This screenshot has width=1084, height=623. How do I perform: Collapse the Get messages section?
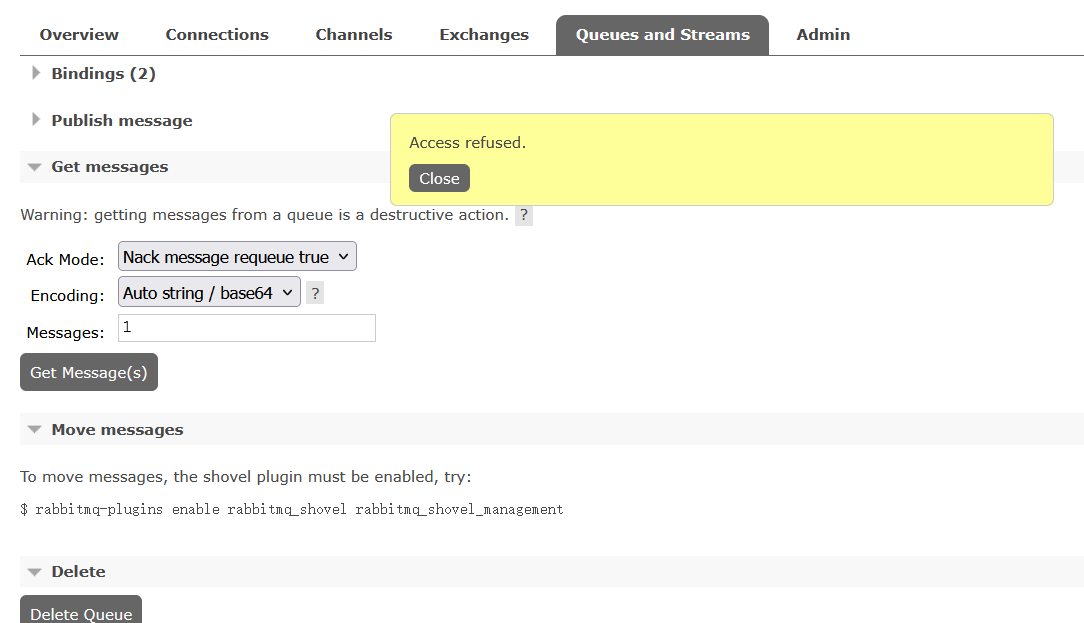tap(109, 167)
